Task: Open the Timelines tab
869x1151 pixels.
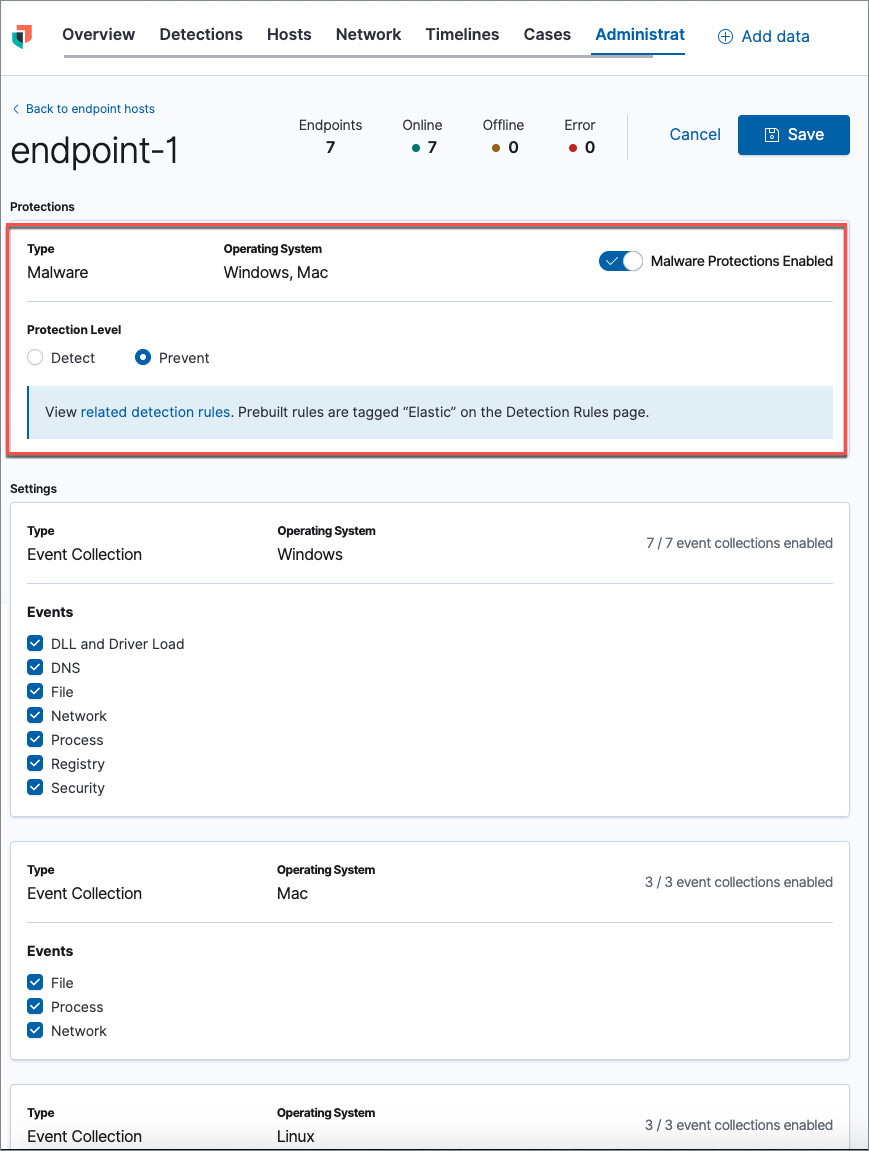Action: pos(462,34)
